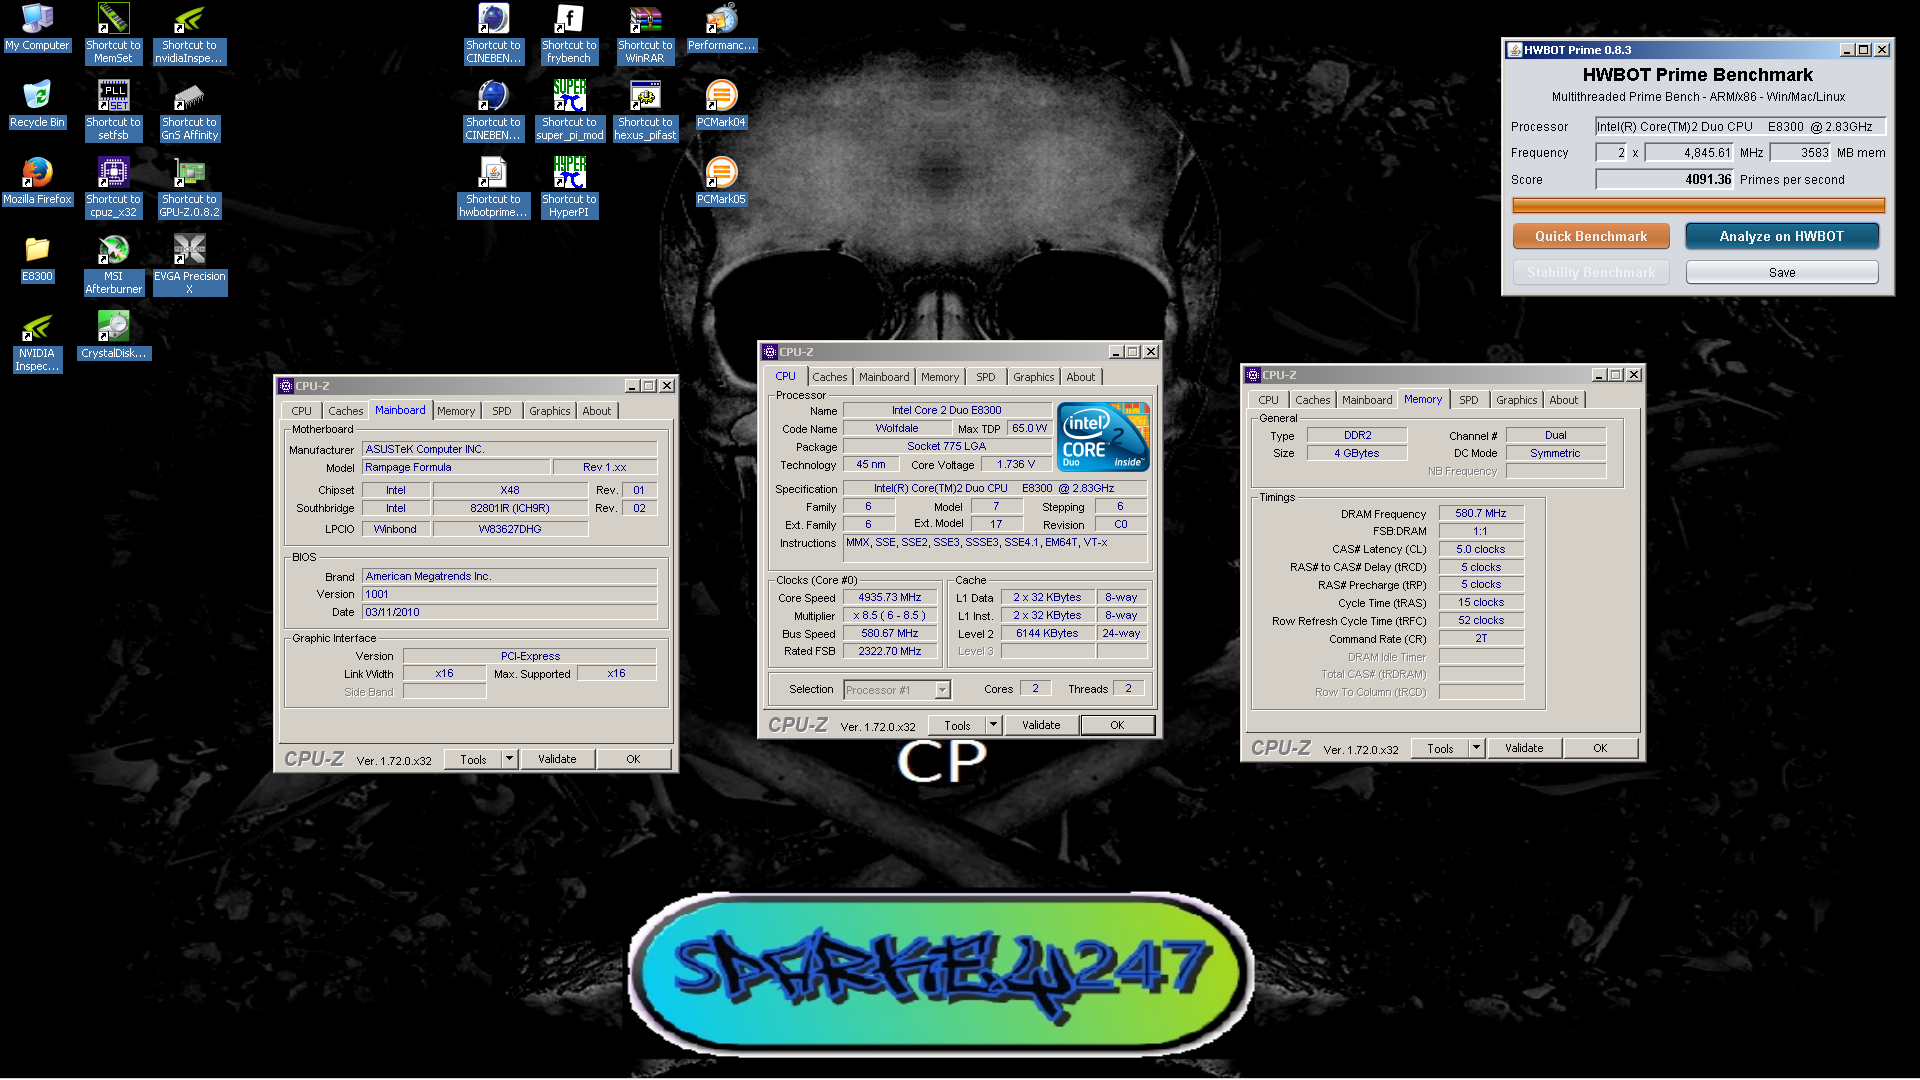
Task: Open About tab in center CPU-Z window
Action: pyautogui.click(x=1080, y=377)
